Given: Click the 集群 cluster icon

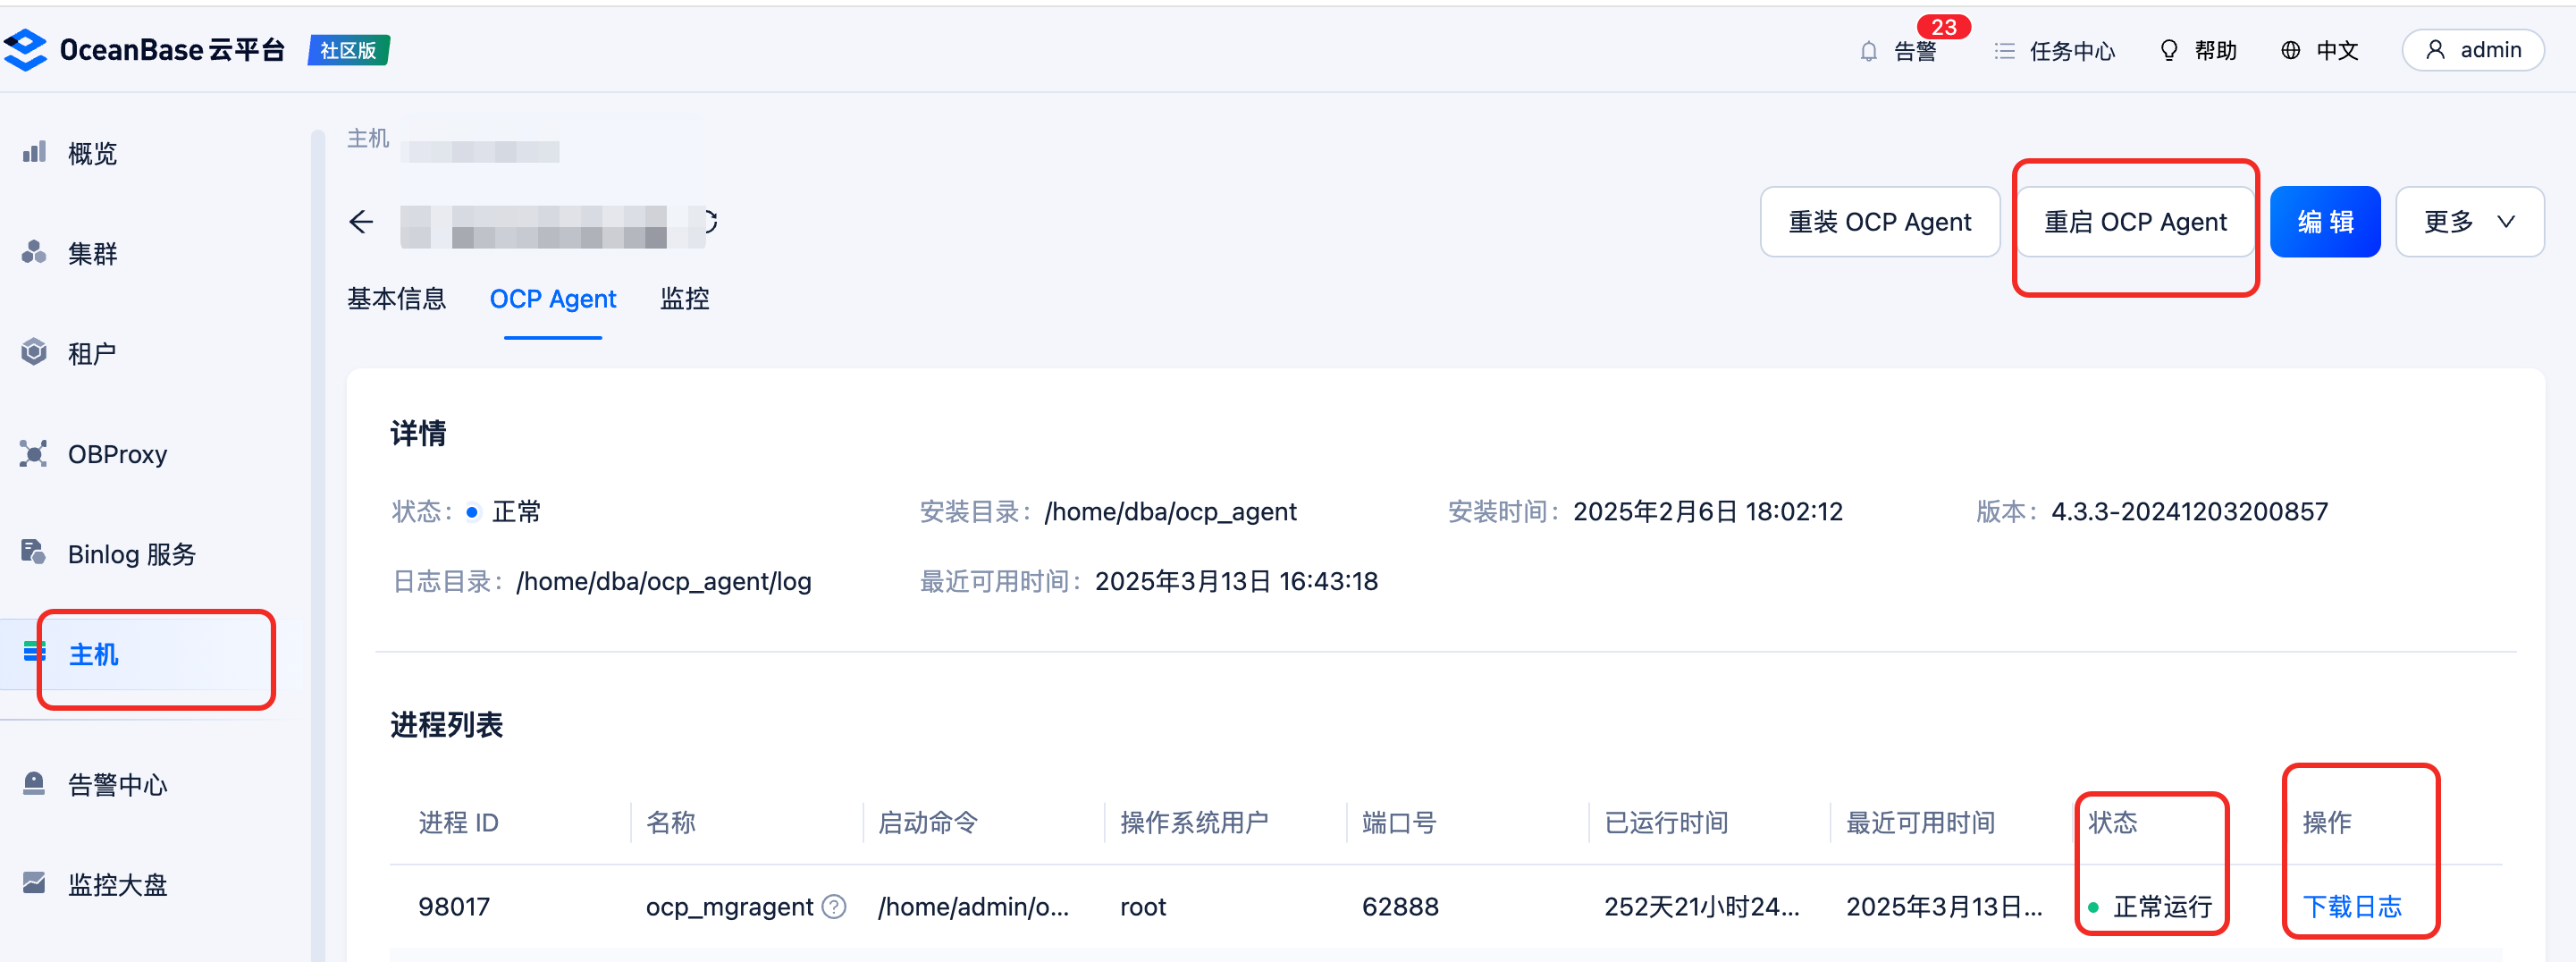Looking at the screenshot, I should coord(34,252).
